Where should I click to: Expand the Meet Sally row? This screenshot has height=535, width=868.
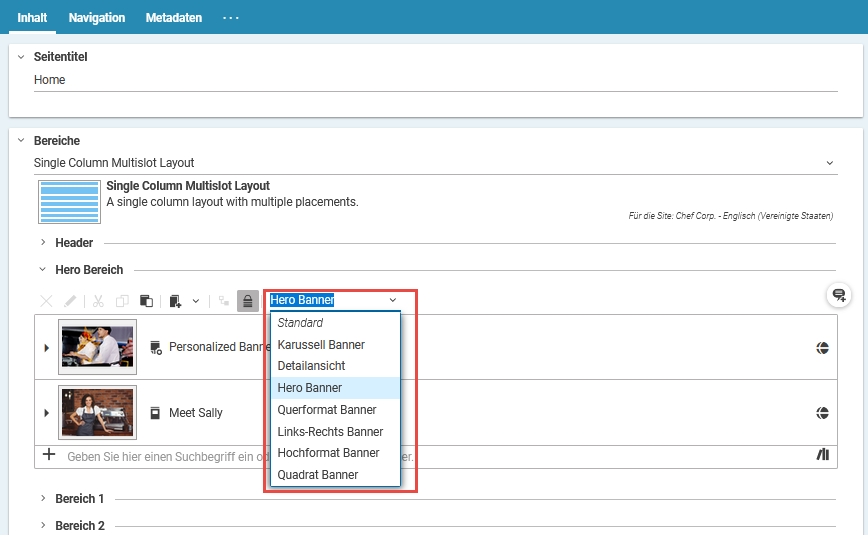(x=46, y=413)
